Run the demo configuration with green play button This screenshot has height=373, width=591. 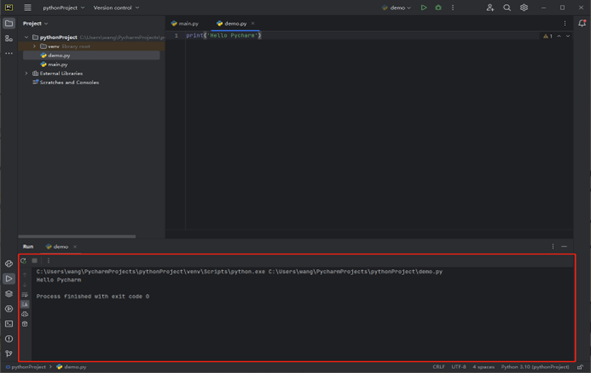[x=424, y=8]
